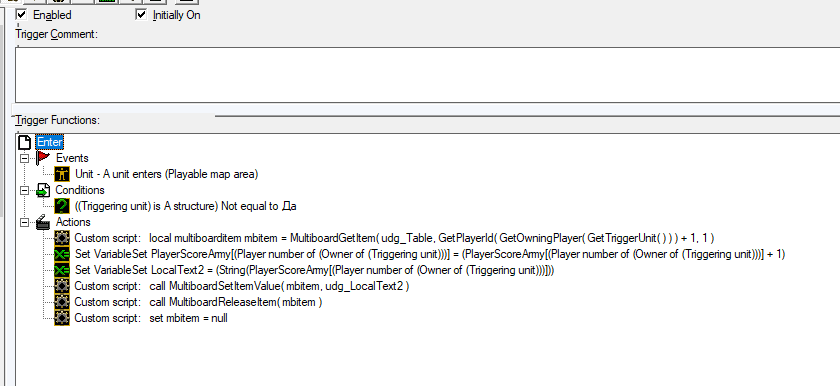This screenshot has width=840, height=386.
Task: Click the X= icon for LocalText2 variable action
Action: click(x=62, y=270)
